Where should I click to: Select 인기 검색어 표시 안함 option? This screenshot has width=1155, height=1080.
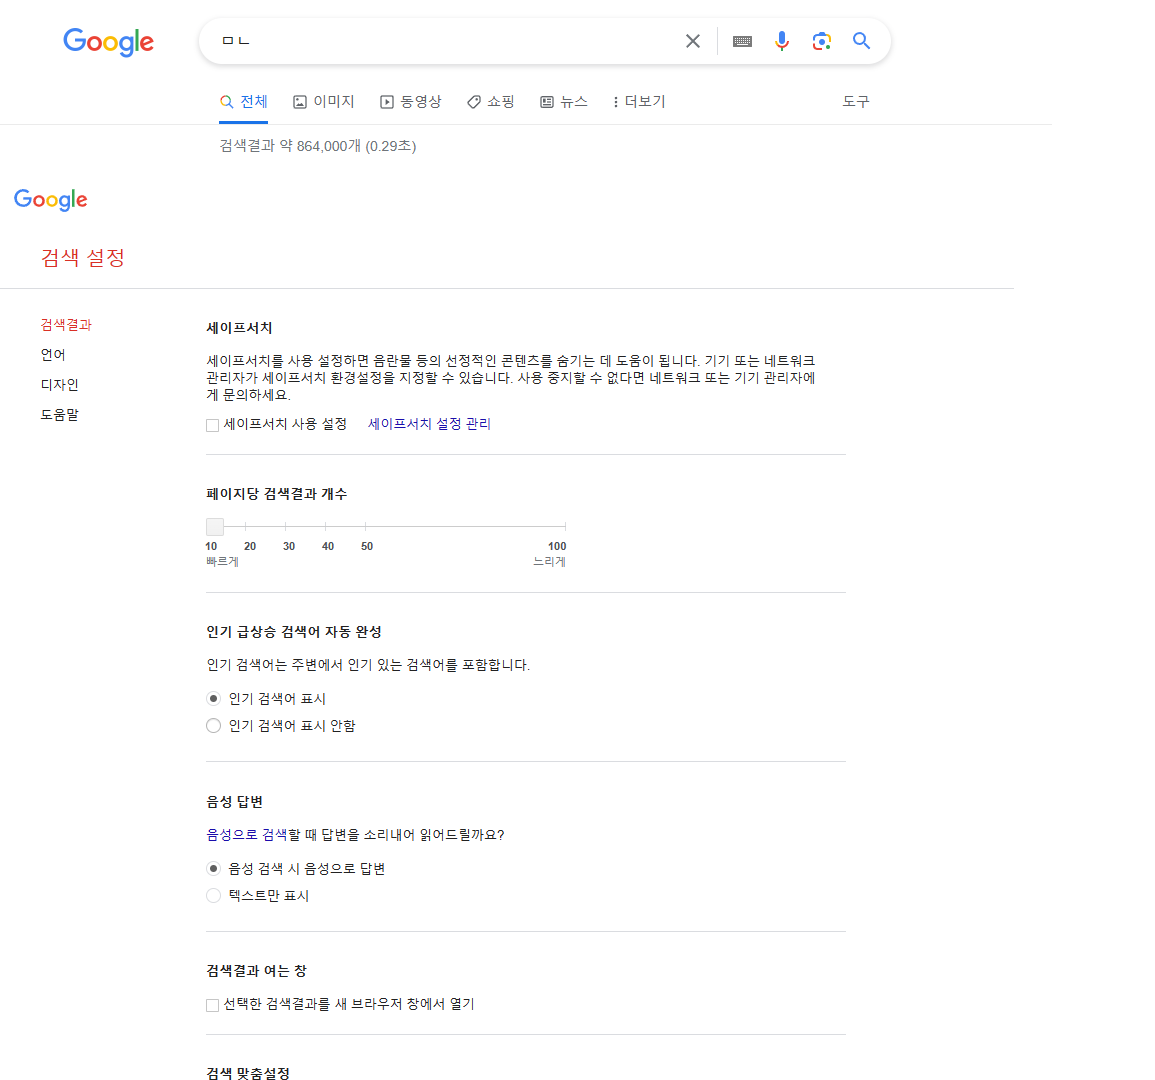pyautogui.click(x=213, y=725)
